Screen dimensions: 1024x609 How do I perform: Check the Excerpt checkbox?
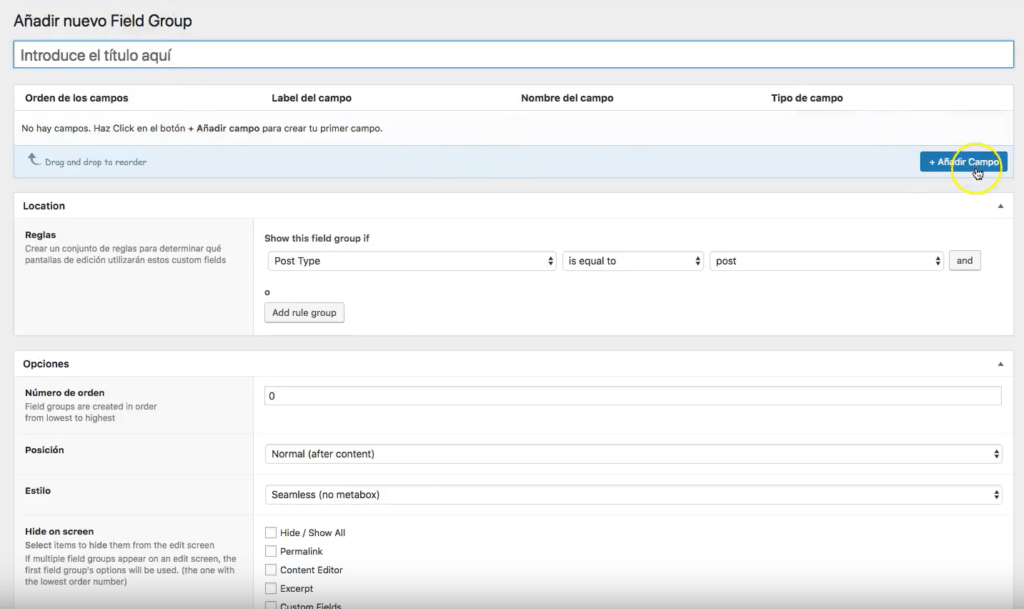(x=270, y=589)
